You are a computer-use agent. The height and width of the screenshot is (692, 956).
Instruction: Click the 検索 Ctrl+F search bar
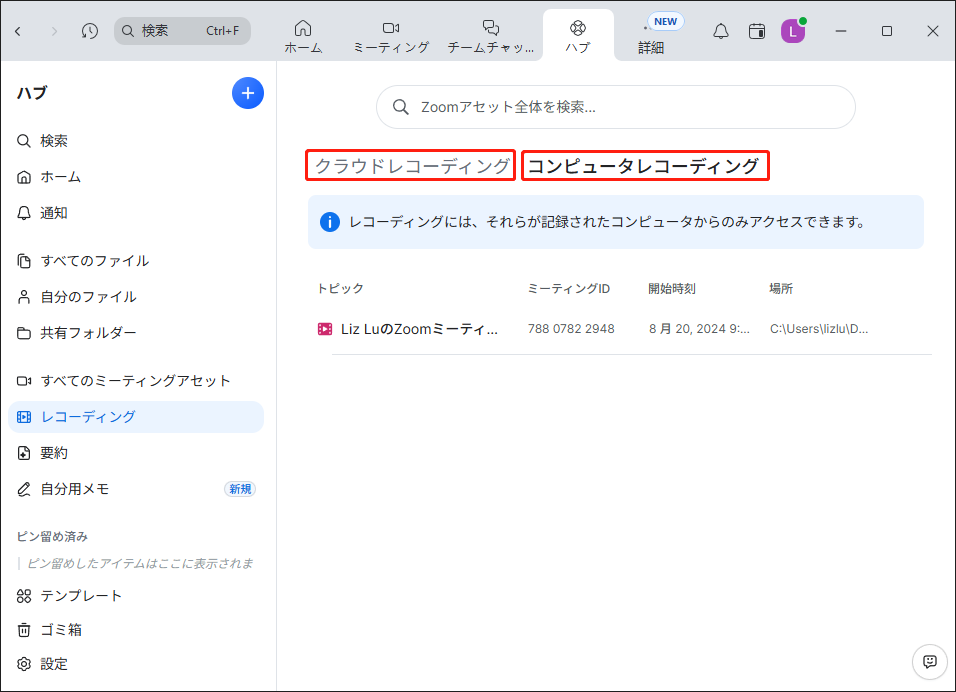tap(182, 31)
